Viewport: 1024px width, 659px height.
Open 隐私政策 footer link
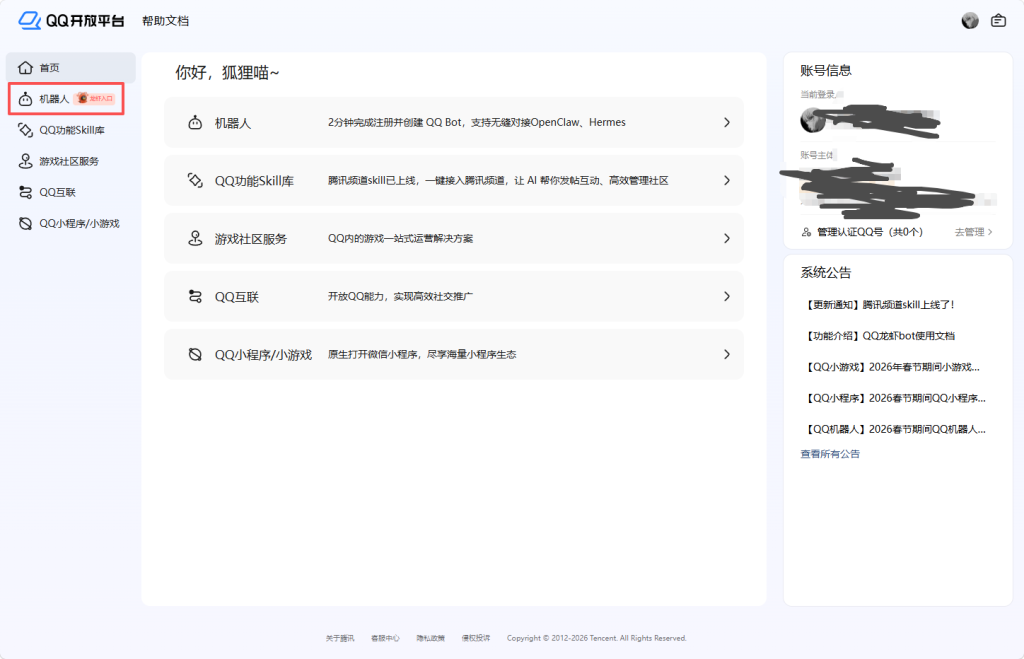click(x=430, y=638)
